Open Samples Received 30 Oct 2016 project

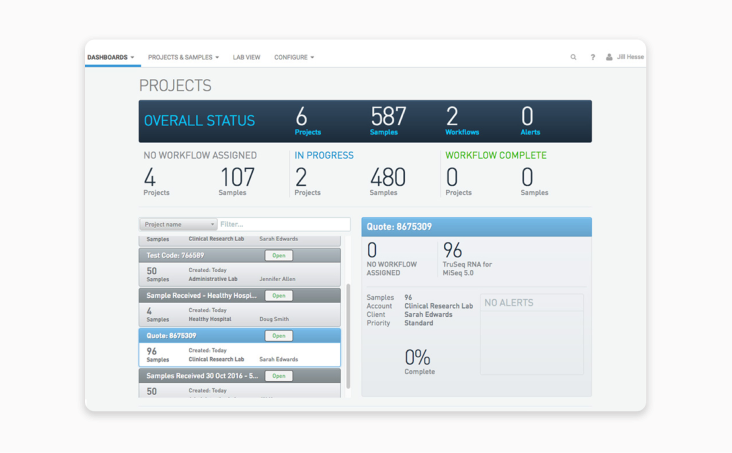coord(279,376)
